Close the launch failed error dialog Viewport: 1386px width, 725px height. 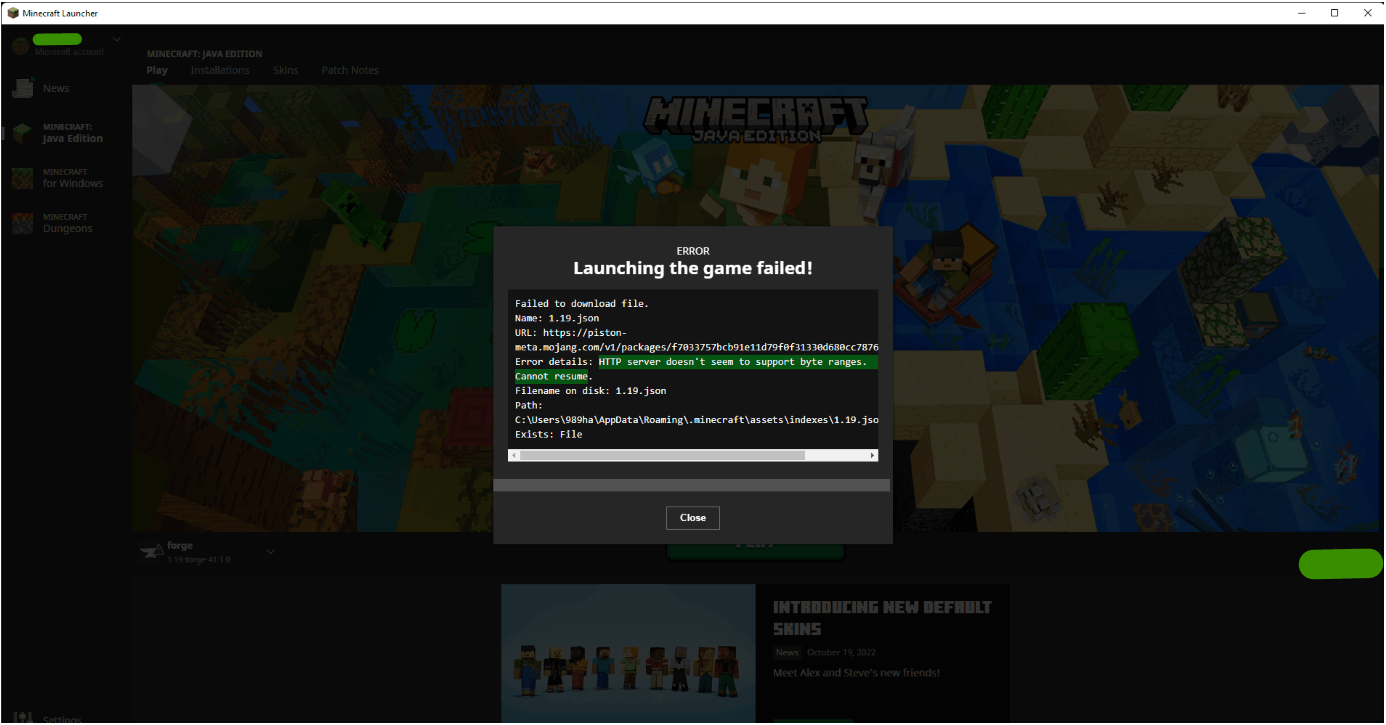692,517
